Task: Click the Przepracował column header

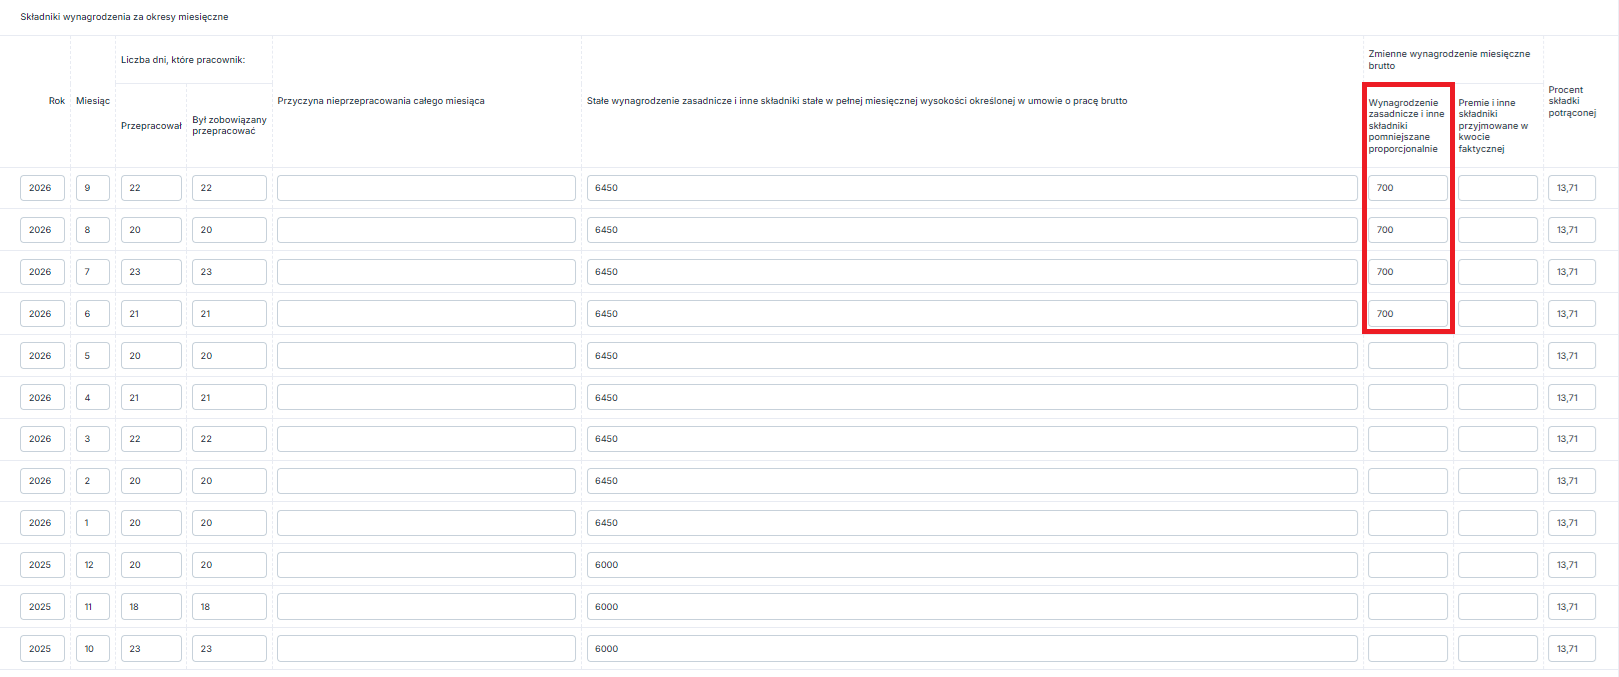Action: tap(151, 126)
